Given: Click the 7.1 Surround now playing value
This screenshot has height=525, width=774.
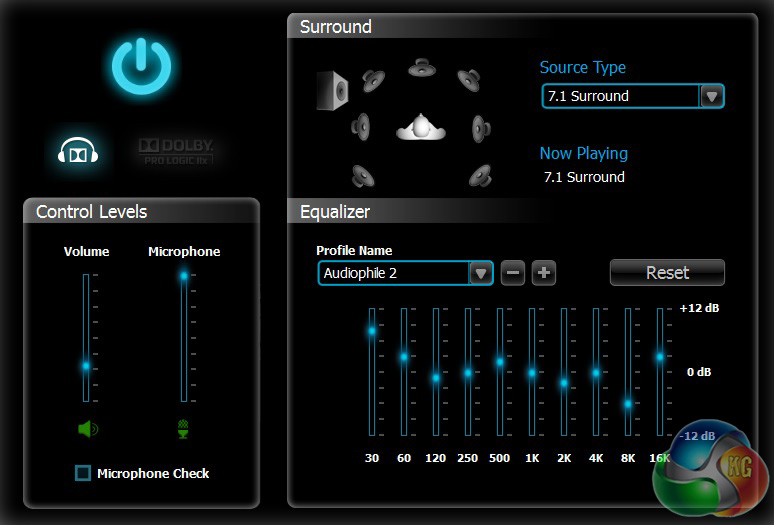Looking at the screenshot, I should (584, 177).
